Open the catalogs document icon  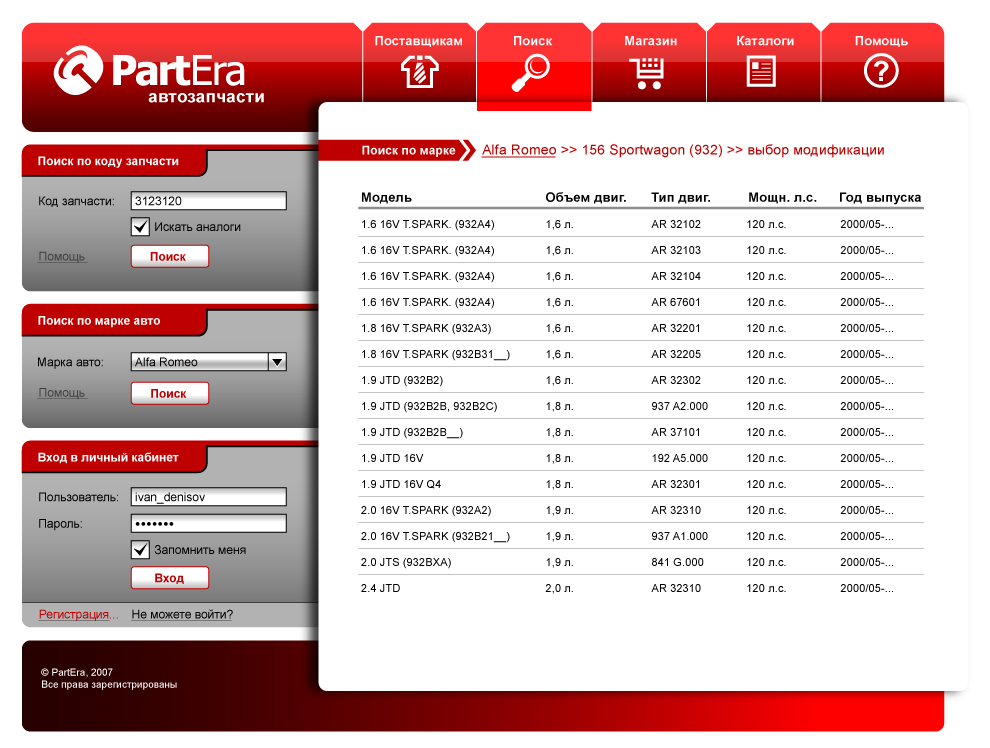coord(762,72)
